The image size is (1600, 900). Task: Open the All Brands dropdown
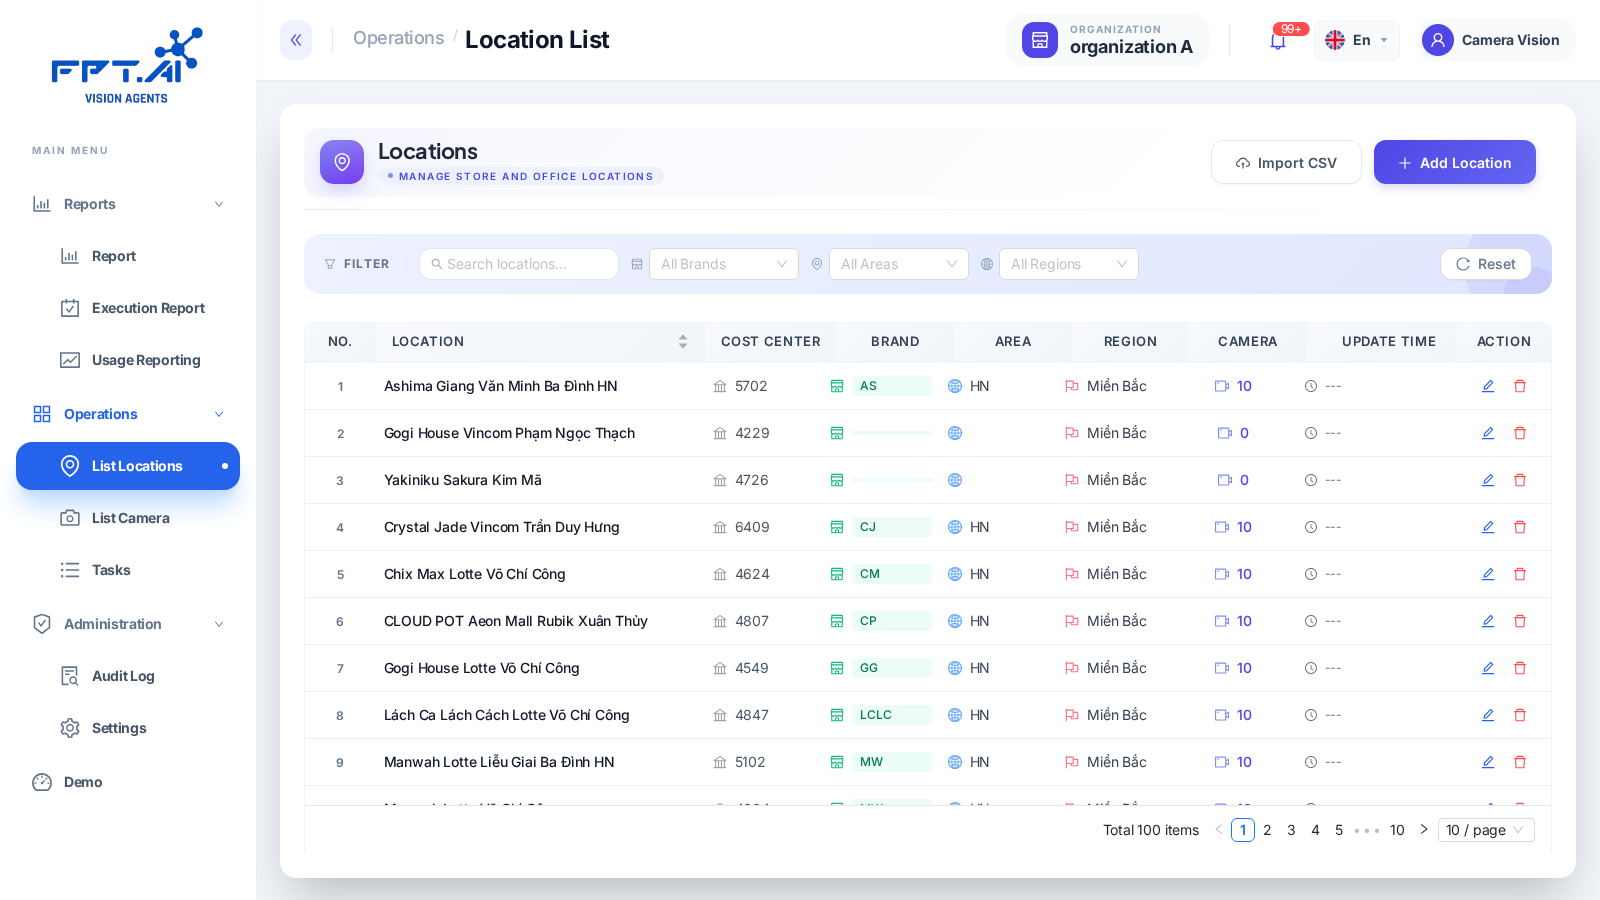[724, 264]
